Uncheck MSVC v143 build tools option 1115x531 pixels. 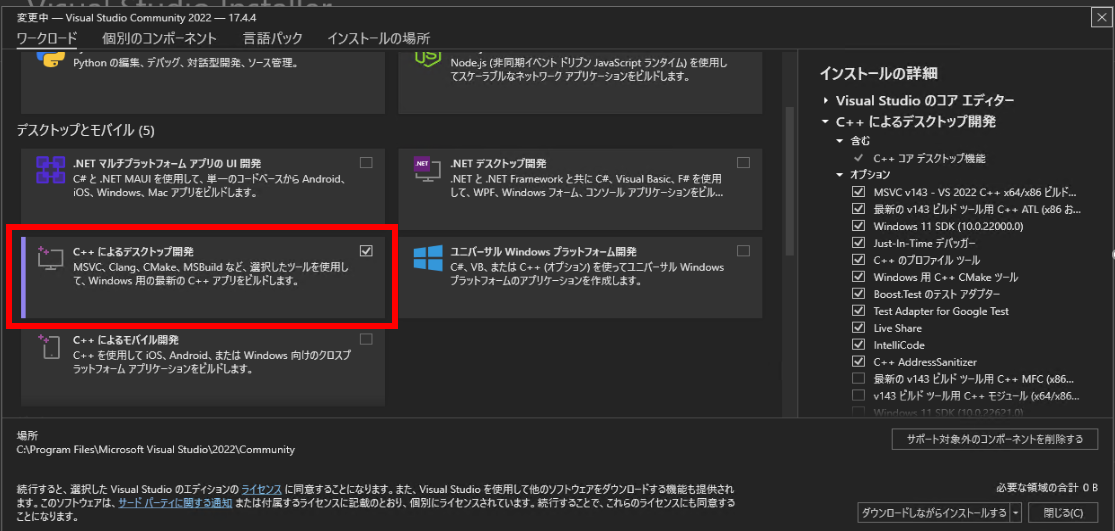click(858, 192)
